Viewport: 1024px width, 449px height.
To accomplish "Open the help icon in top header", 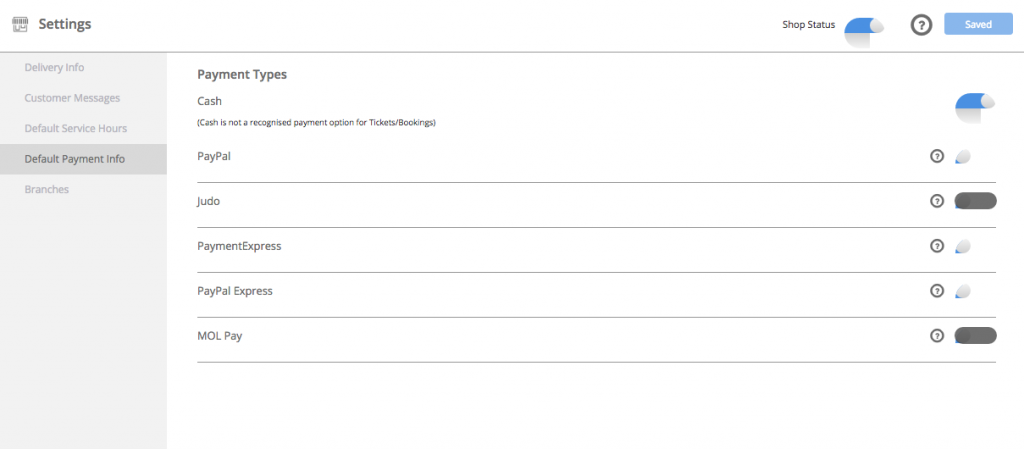I will pos(921,25).
